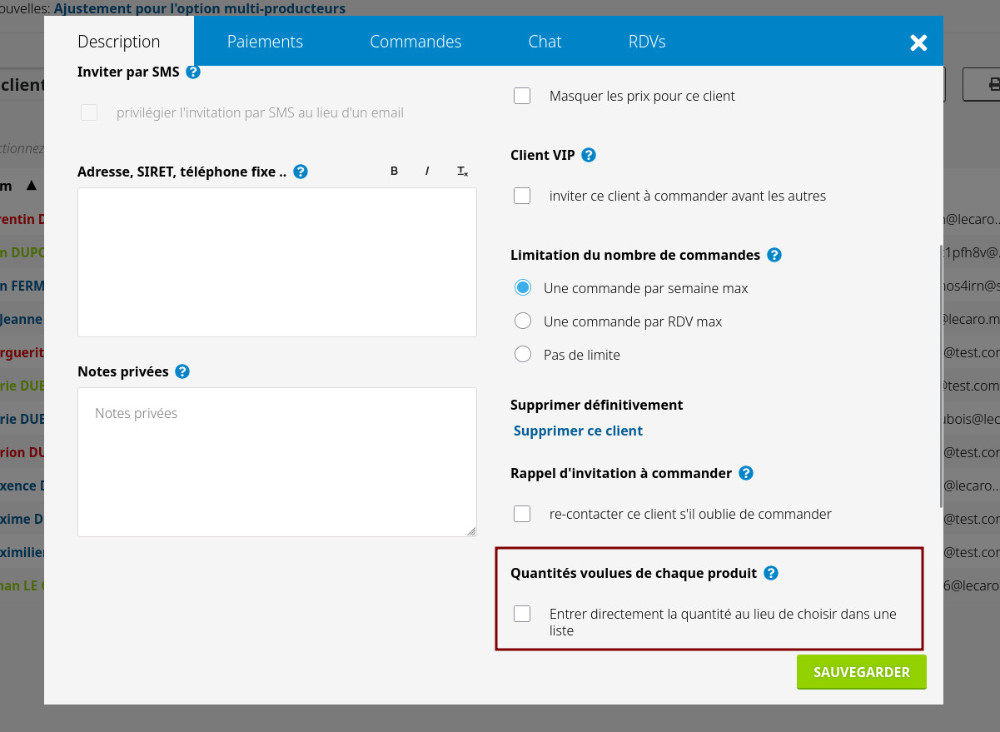View help for Rappel d'invitation à commander
The height and width of the screenshot is (732, 1000).
746,473
